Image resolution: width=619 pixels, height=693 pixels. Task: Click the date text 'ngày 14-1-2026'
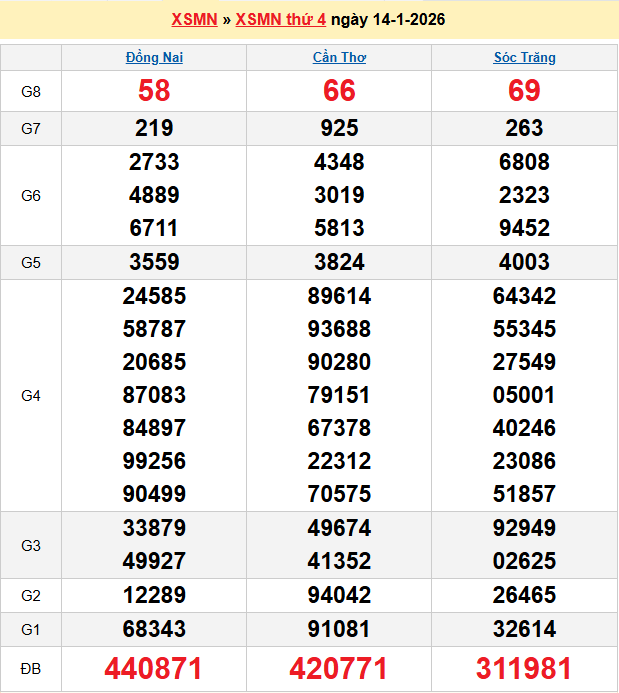388,19
